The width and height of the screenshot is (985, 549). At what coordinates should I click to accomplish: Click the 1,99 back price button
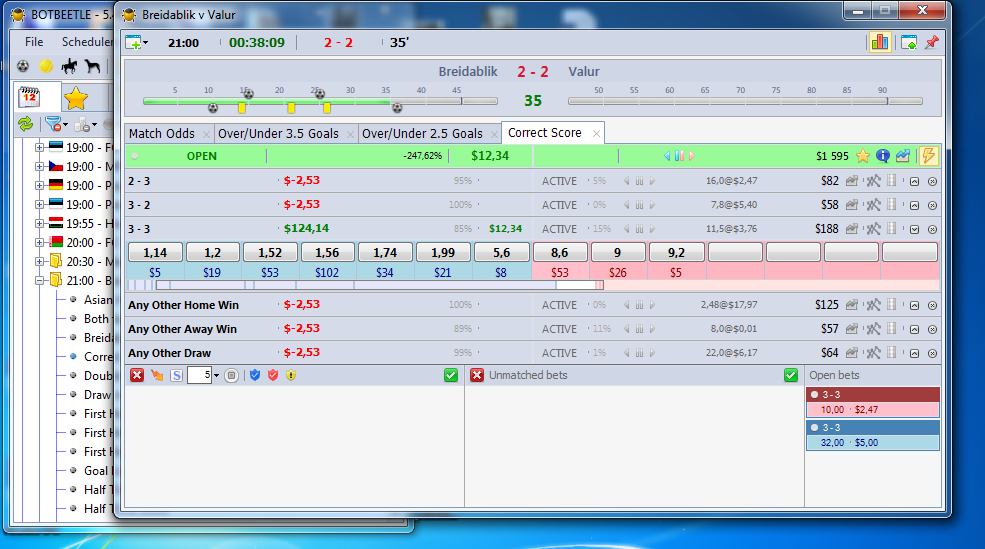[x=443, y=253]
